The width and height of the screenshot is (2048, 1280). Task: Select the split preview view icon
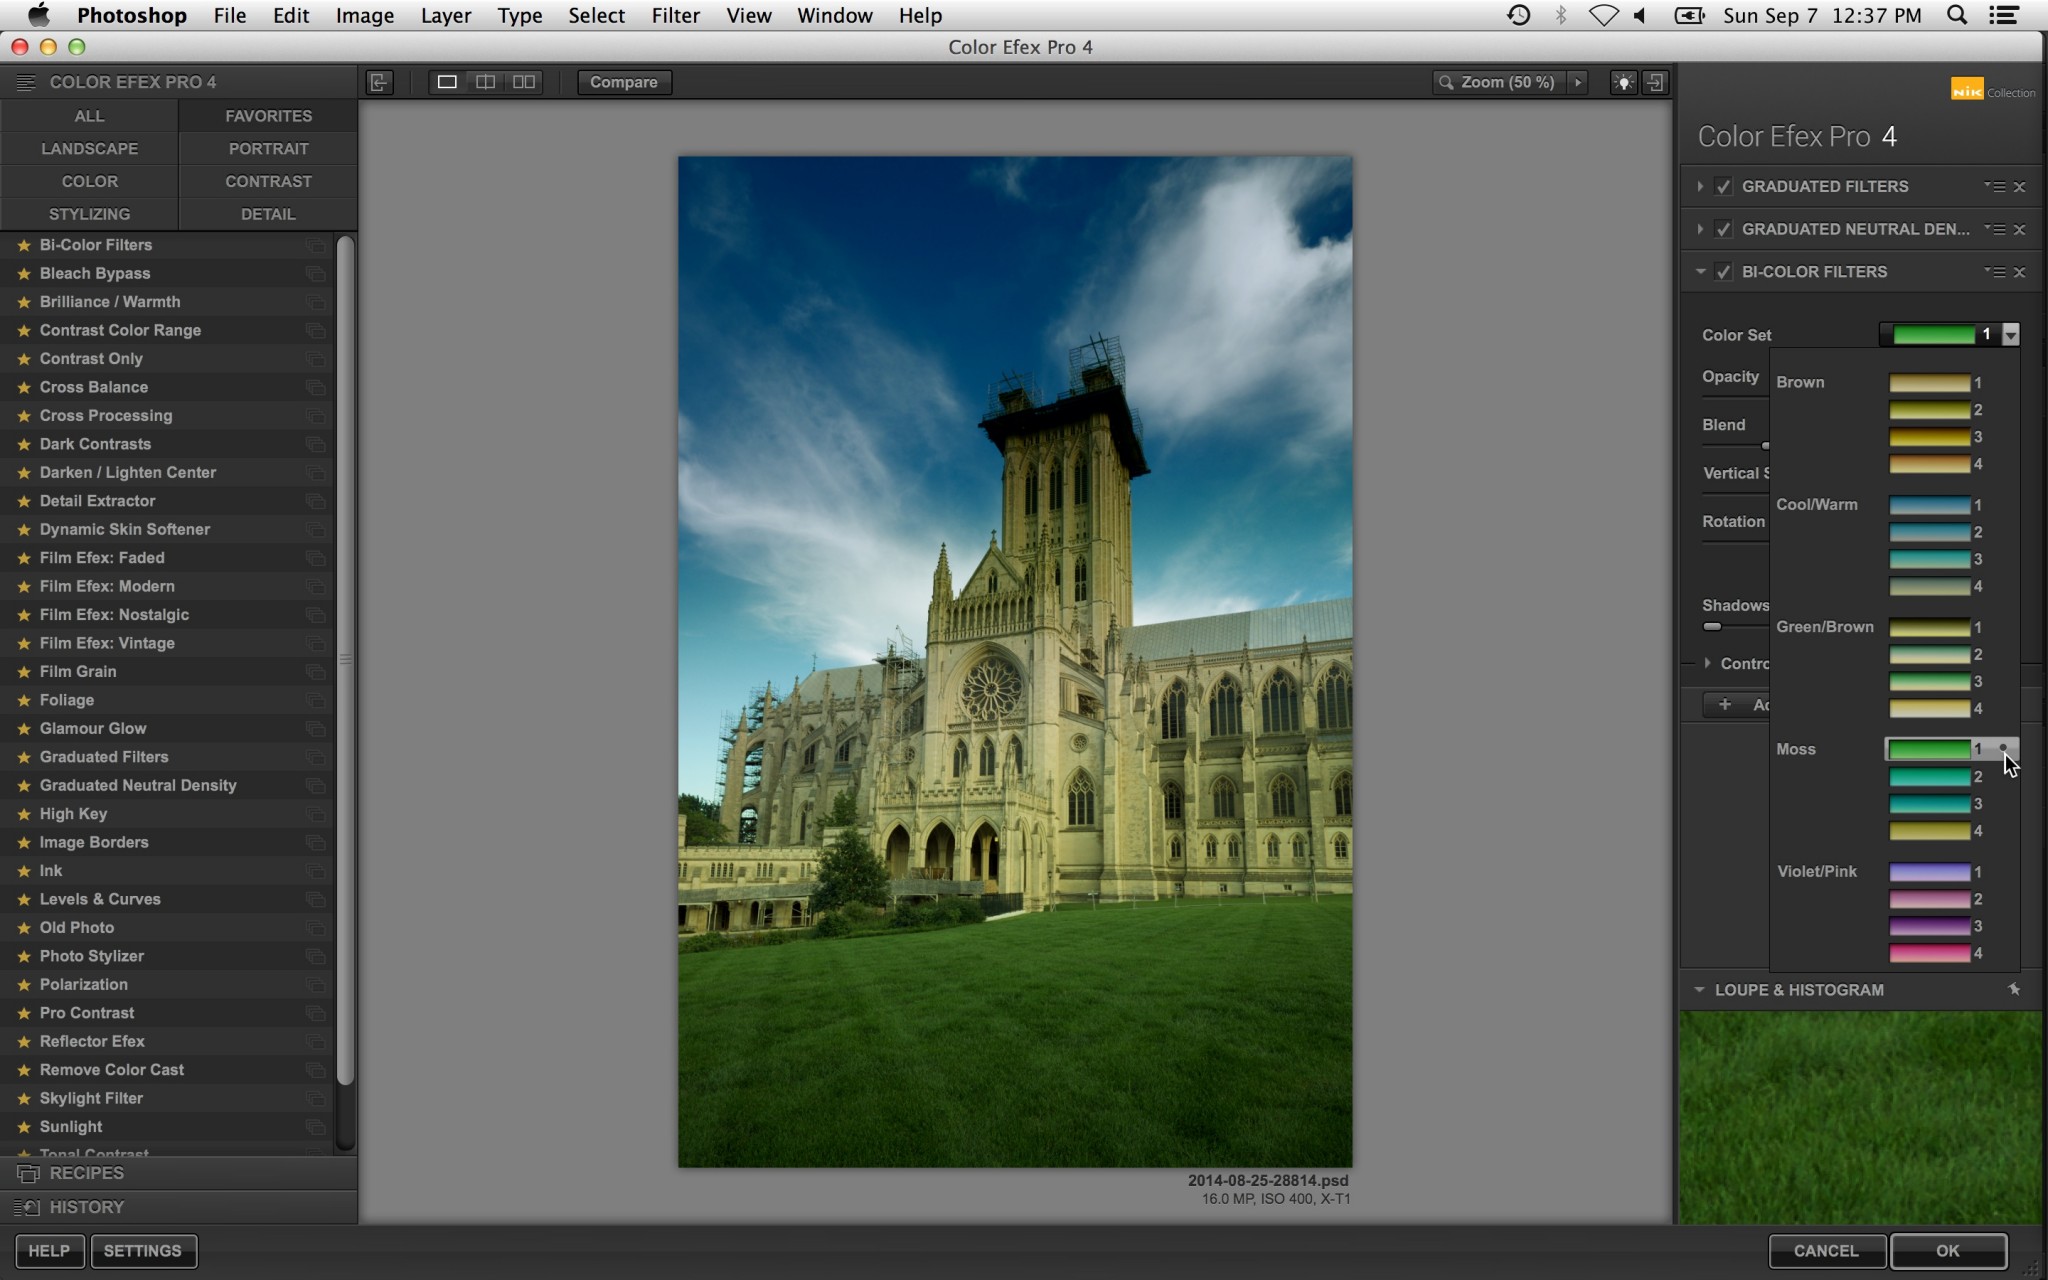pyautogui.click(x=485, y=82)
